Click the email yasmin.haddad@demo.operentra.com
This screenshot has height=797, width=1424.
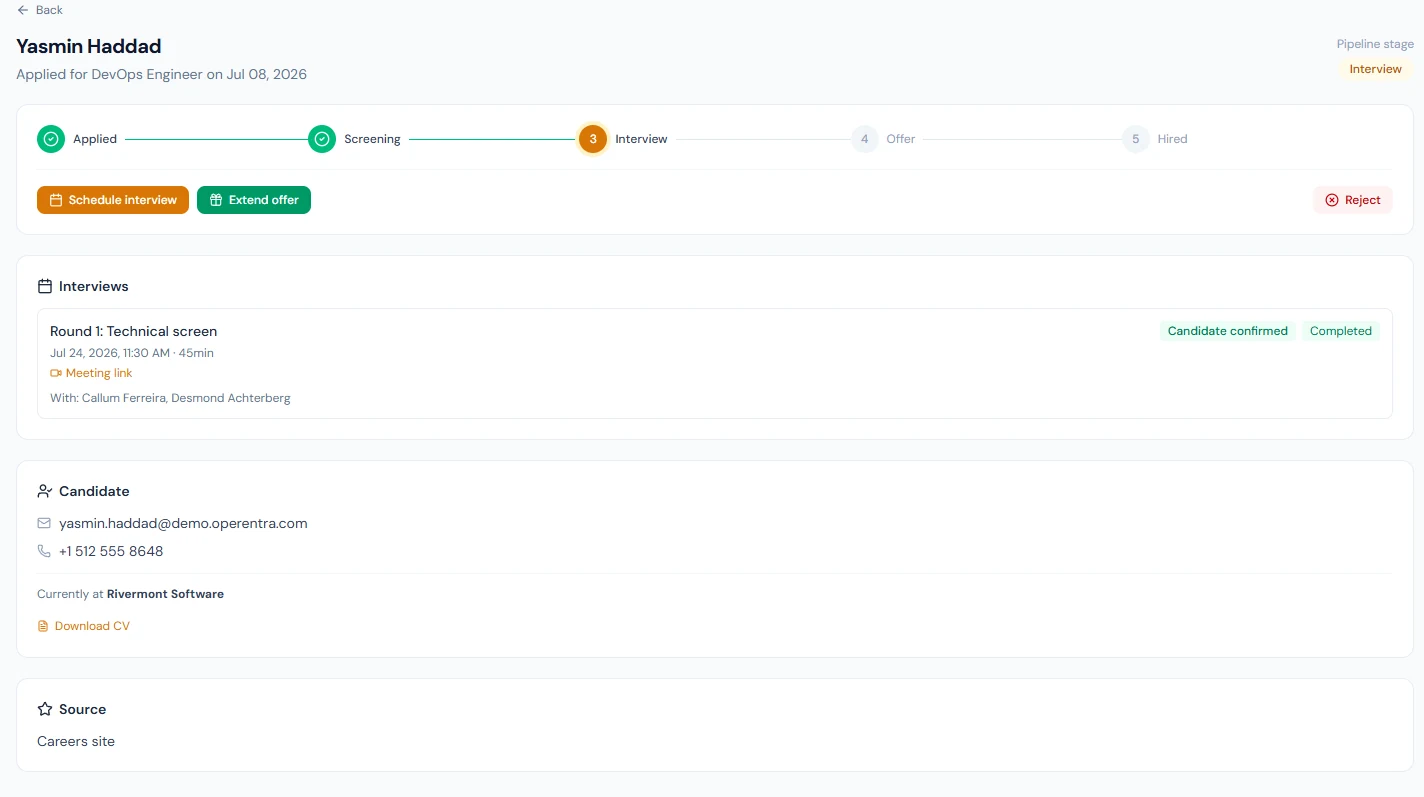(x=183, y=523)
